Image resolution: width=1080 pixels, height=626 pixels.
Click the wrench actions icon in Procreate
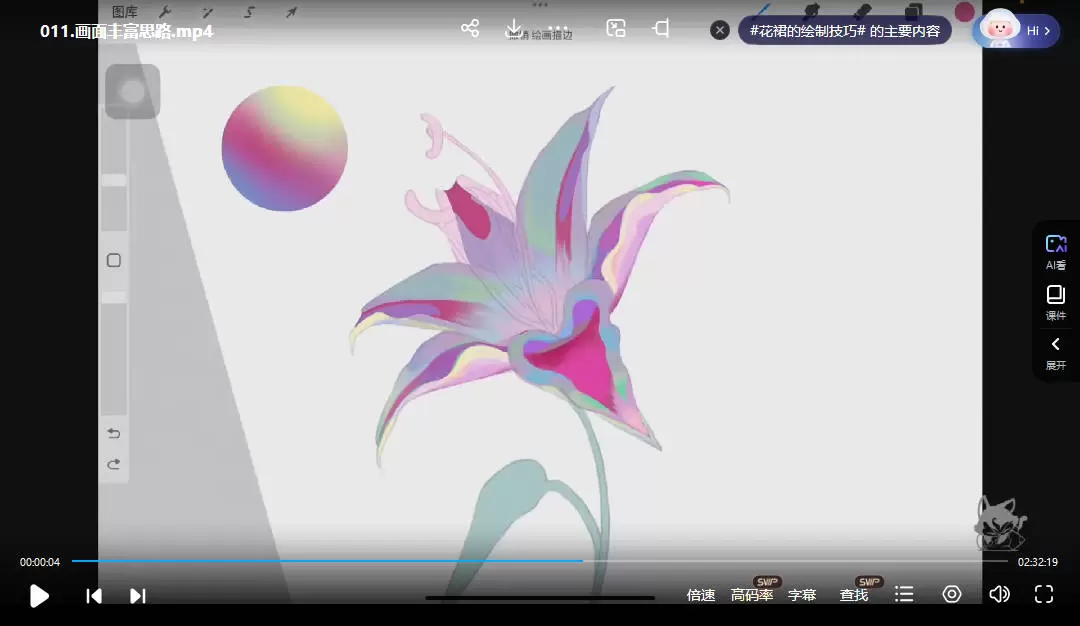pos(165,12)
